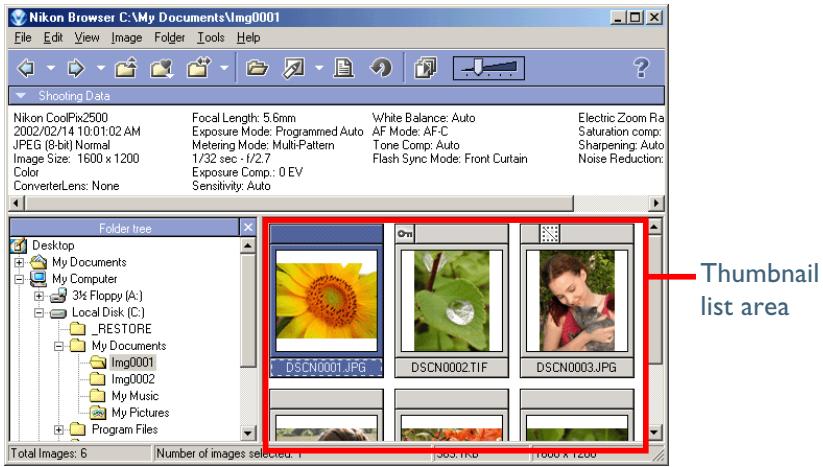Click the Focal Length: 5.6mm text
The image size is (823, 467).
tap(244, 118)
